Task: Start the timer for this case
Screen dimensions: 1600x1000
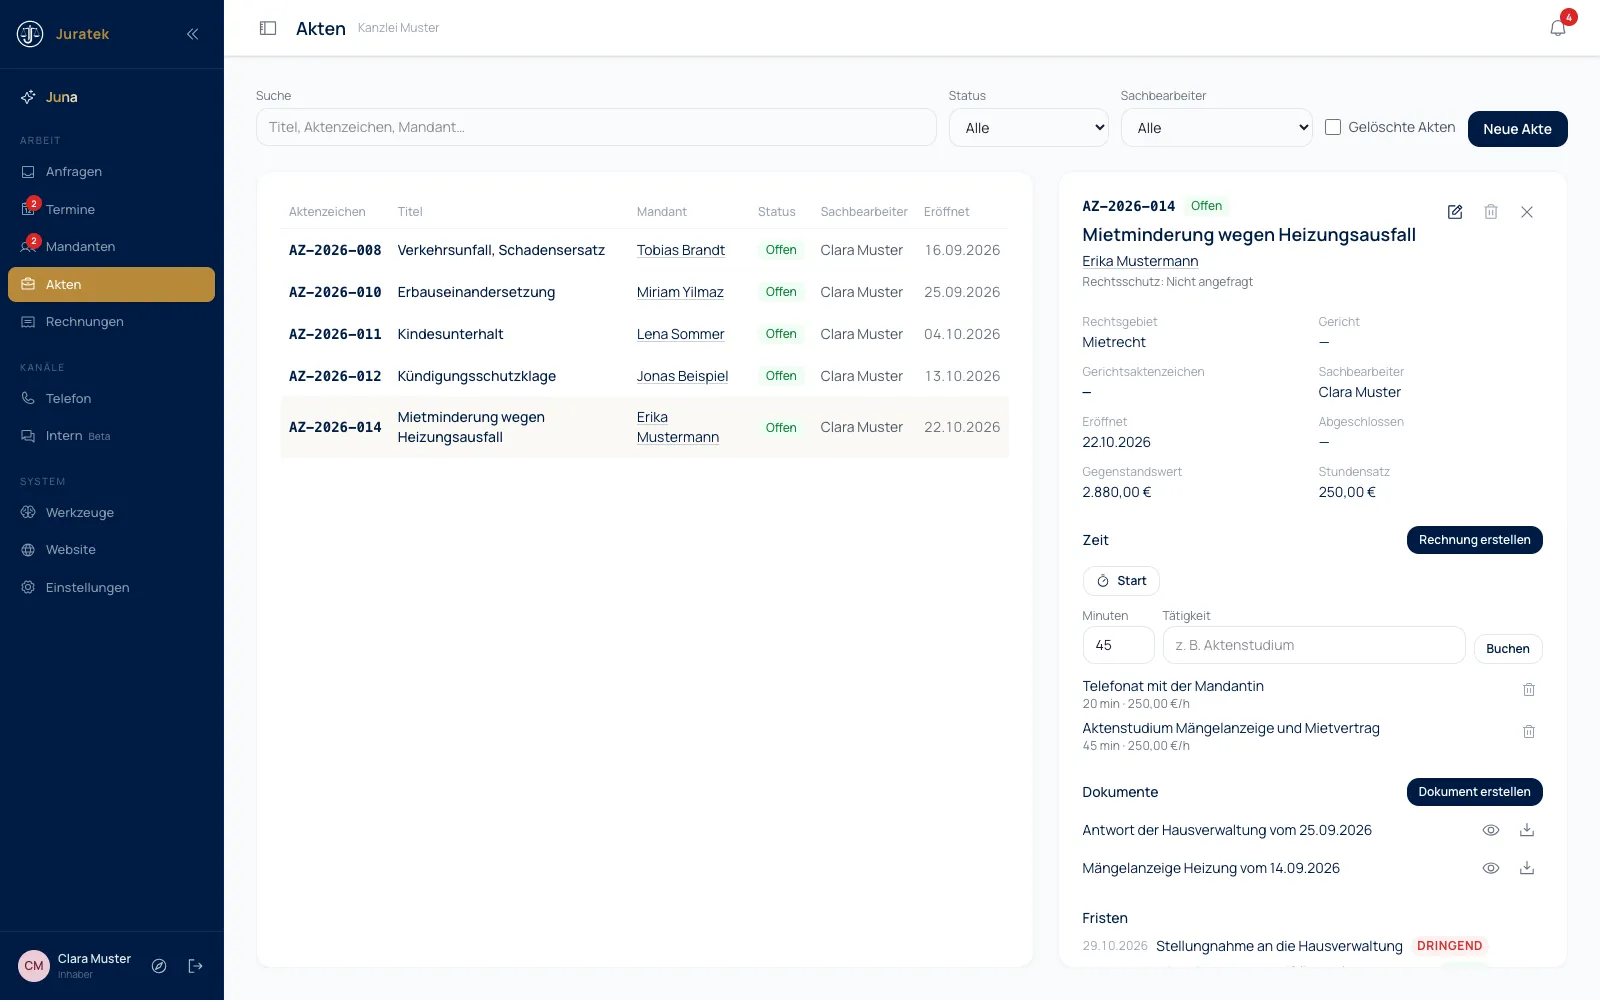Action: 1121,581
